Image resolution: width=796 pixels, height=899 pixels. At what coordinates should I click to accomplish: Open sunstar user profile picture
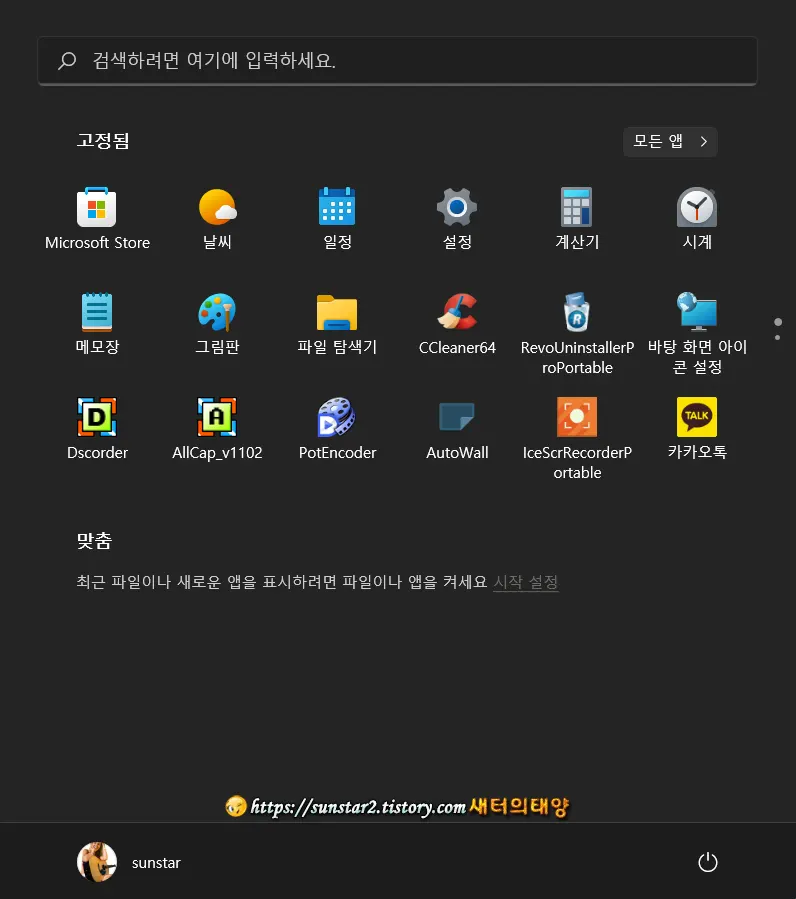point(97,862)
